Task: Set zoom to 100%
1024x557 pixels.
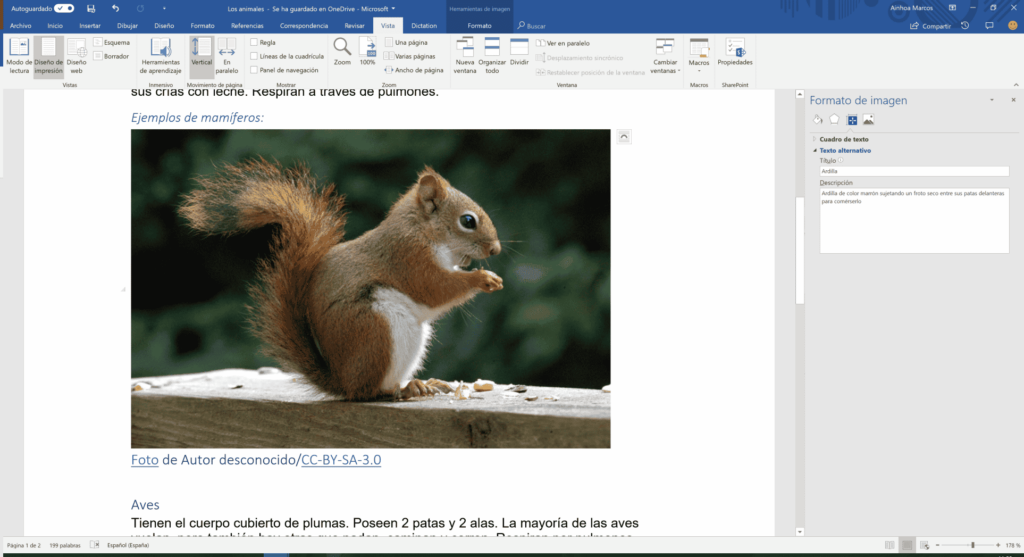Action: [x=368, y=52]
